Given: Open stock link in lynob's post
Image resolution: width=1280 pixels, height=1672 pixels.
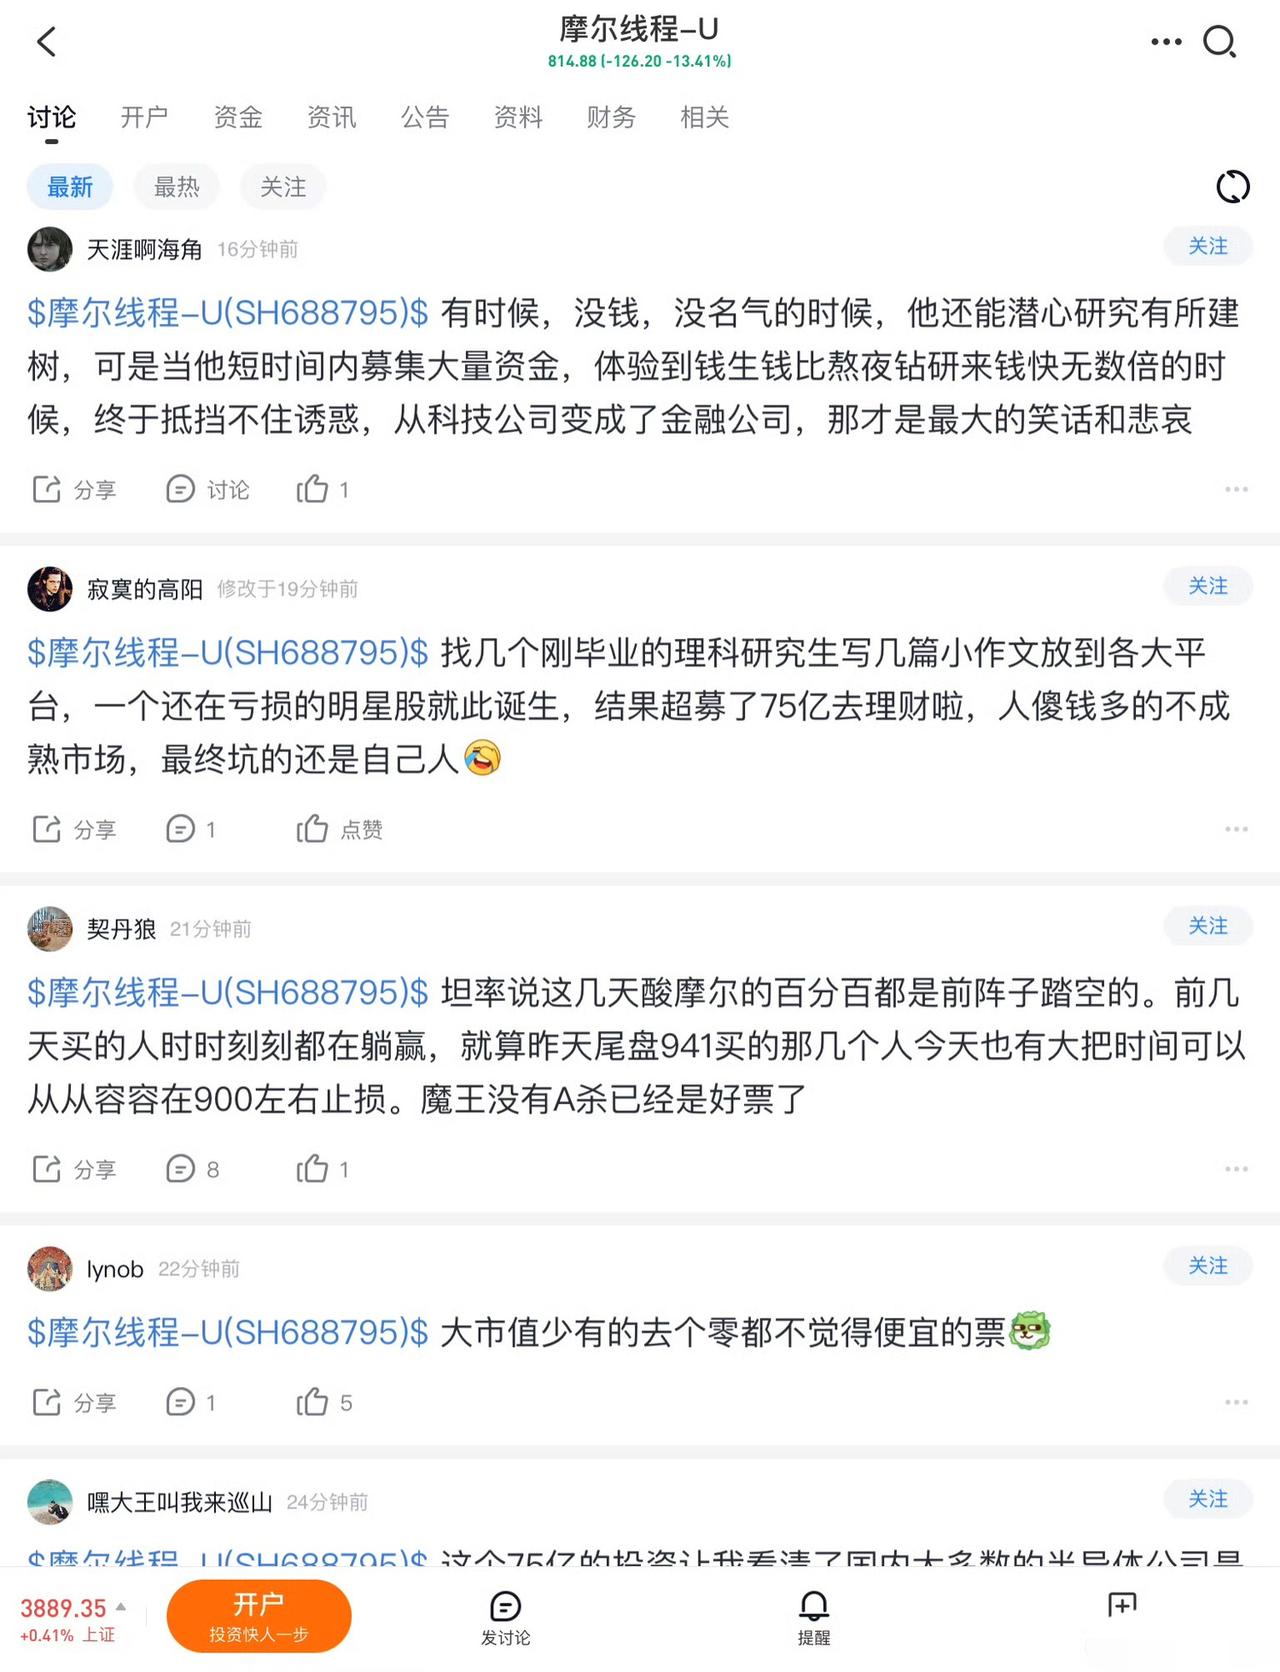Looking at the screenshot, I should pos(228,1333).
